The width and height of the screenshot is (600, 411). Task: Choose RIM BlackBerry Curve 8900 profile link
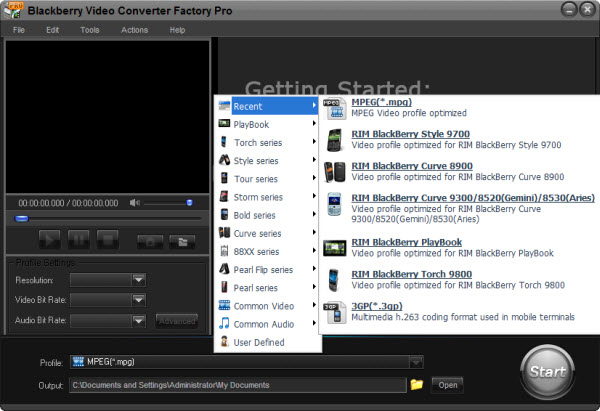coord(412,166)
